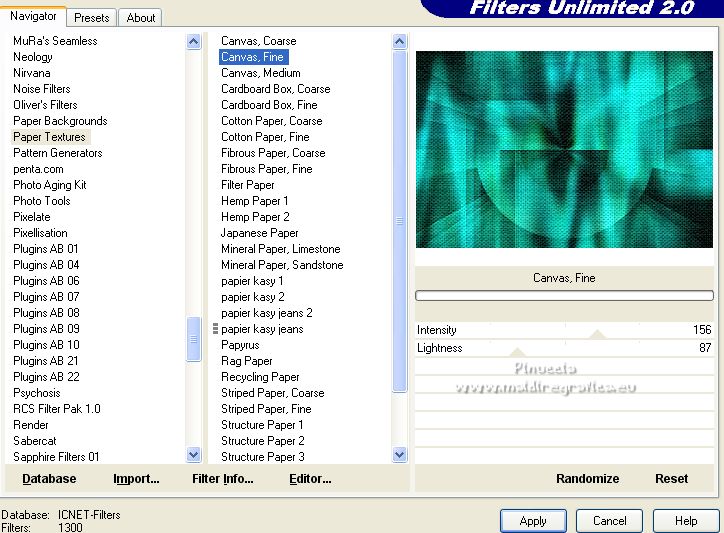Choose Structure Paper 3 filter
This screenshot has height=533, width=724.
(x=263, y=457)
